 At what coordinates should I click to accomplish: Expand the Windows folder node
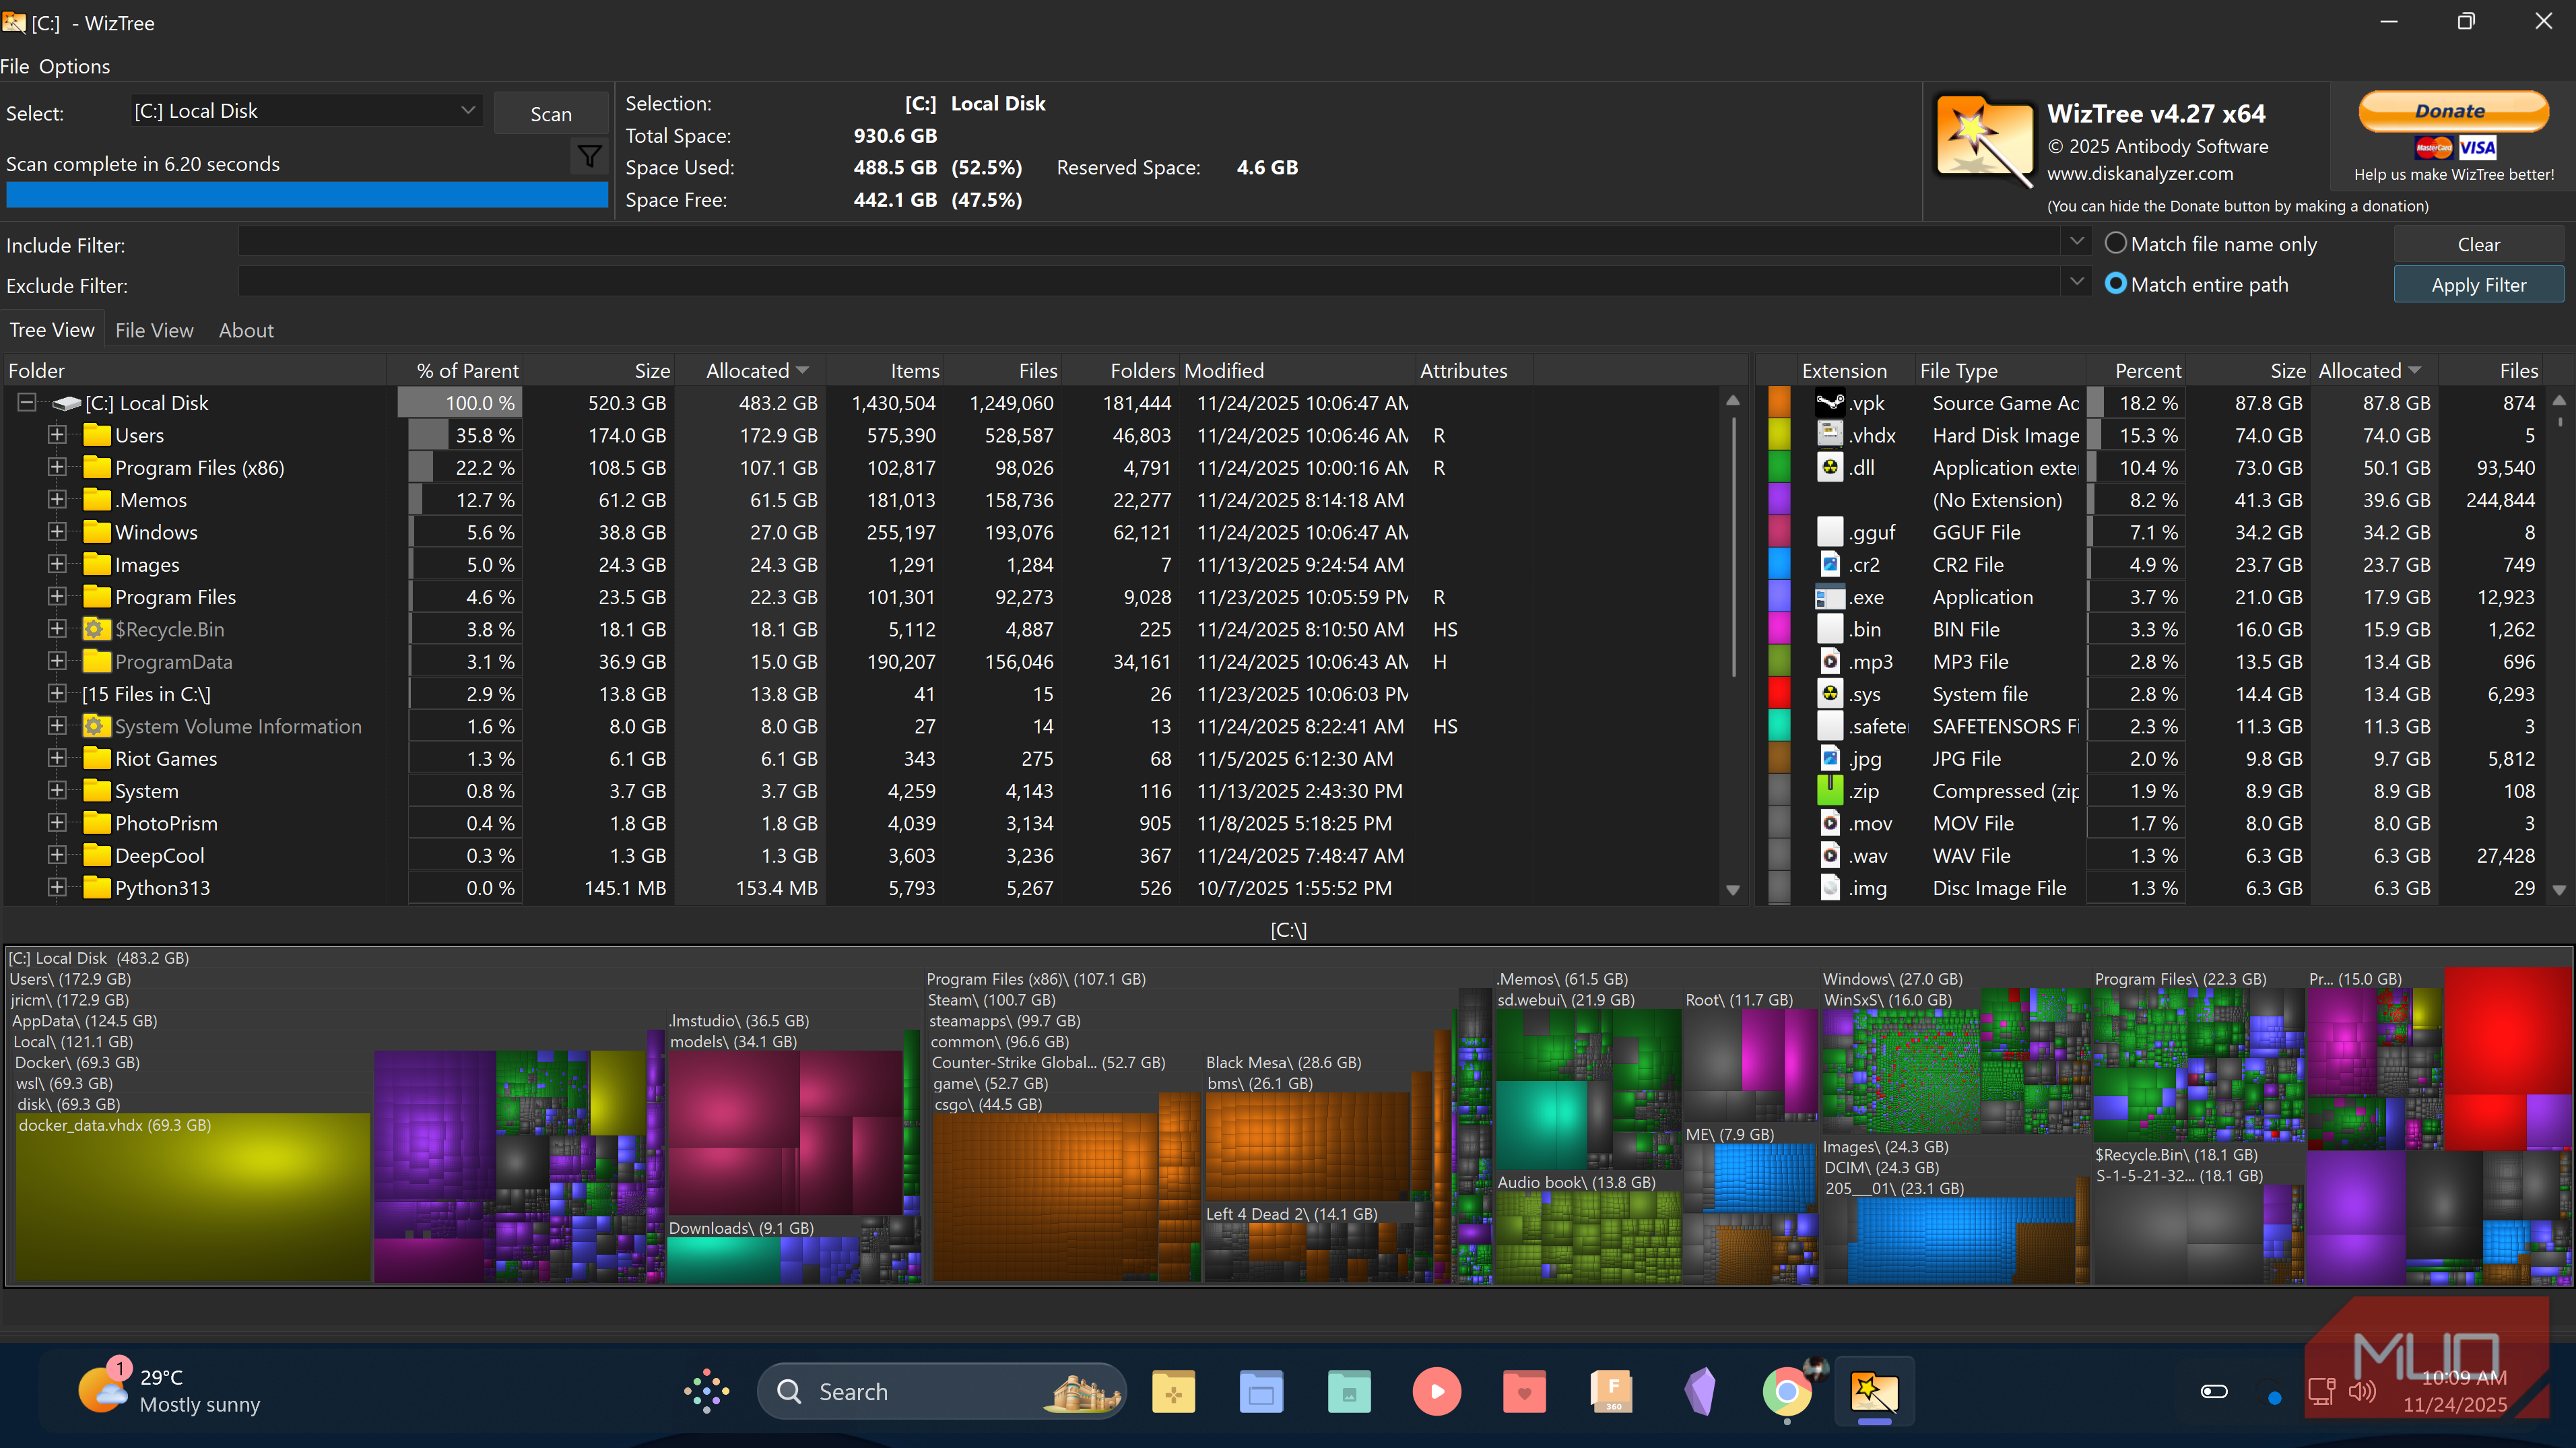click(57, 532)
